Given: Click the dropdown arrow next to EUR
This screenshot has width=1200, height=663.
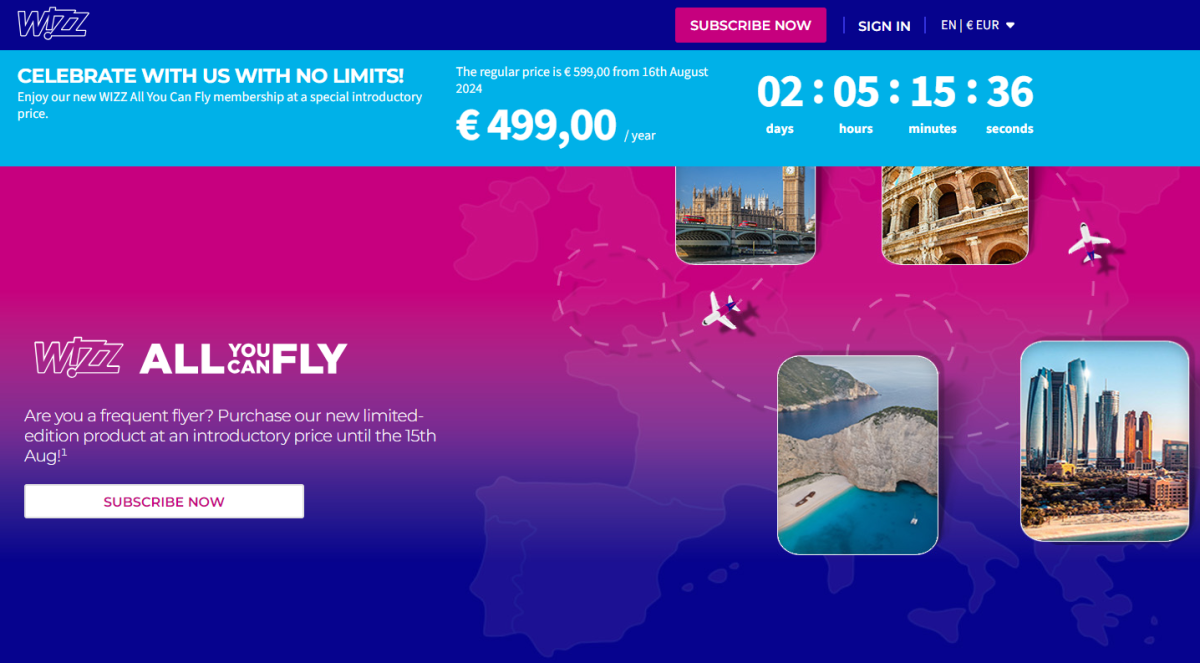Looking at the screenshot, I should [1010, 25].
